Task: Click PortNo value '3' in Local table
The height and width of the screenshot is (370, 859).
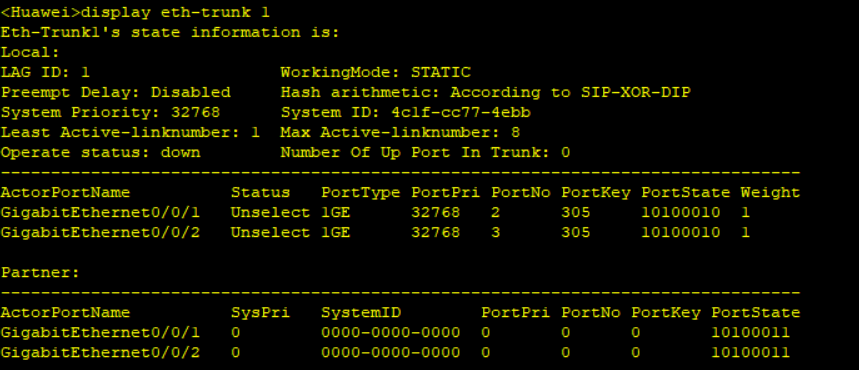Action: point(496,232)
